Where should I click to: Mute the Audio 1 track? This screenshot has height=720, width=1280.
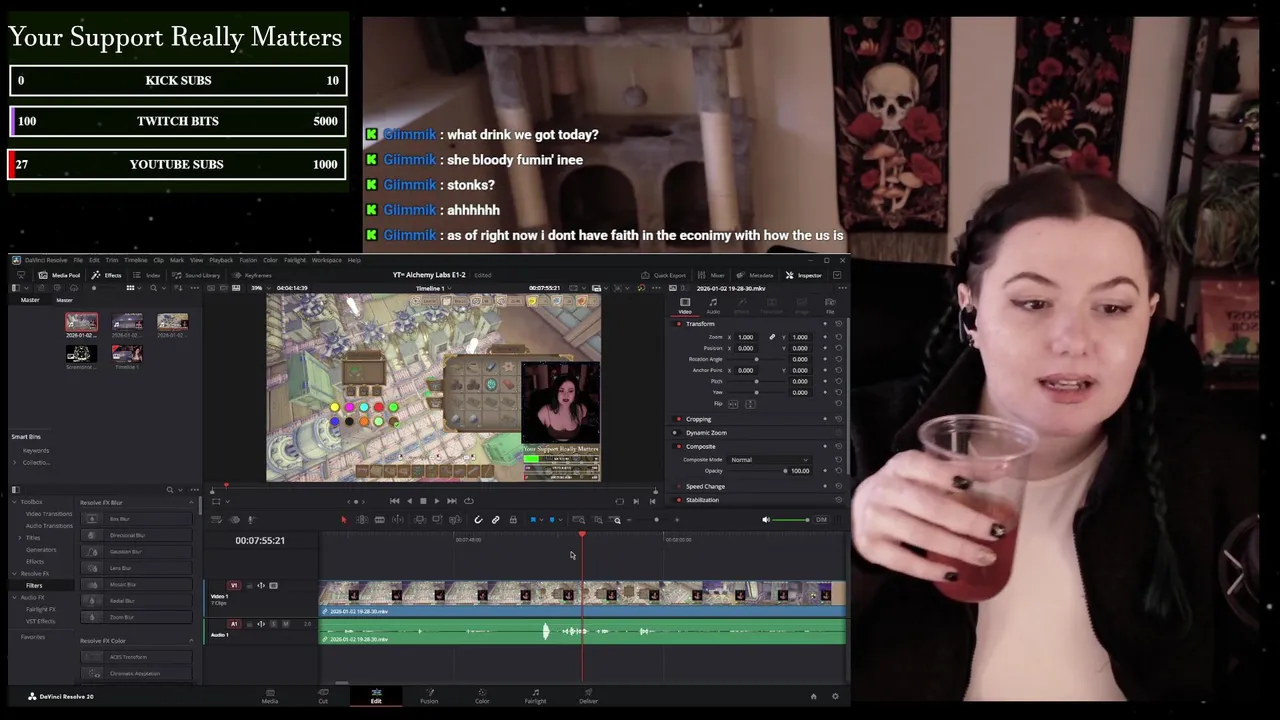click(286, 624)
